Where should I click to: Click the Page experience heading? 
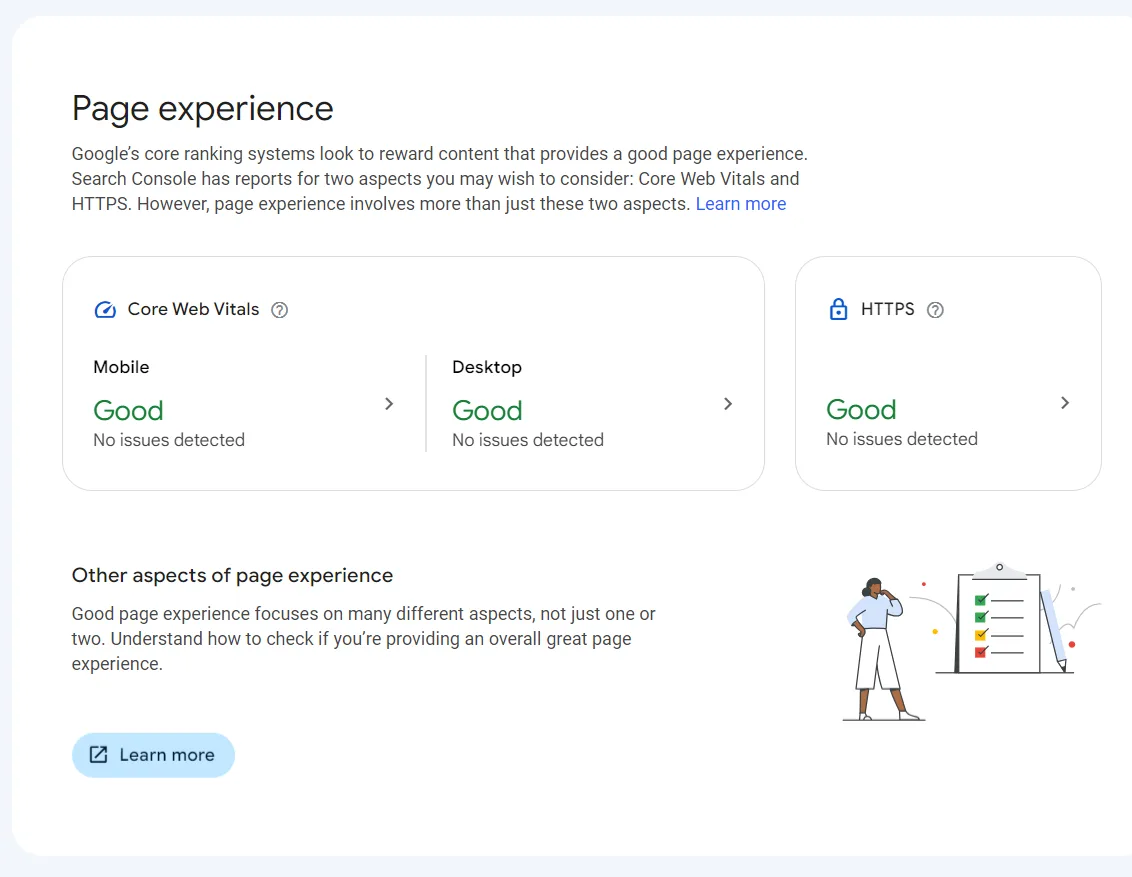[203, 109]
